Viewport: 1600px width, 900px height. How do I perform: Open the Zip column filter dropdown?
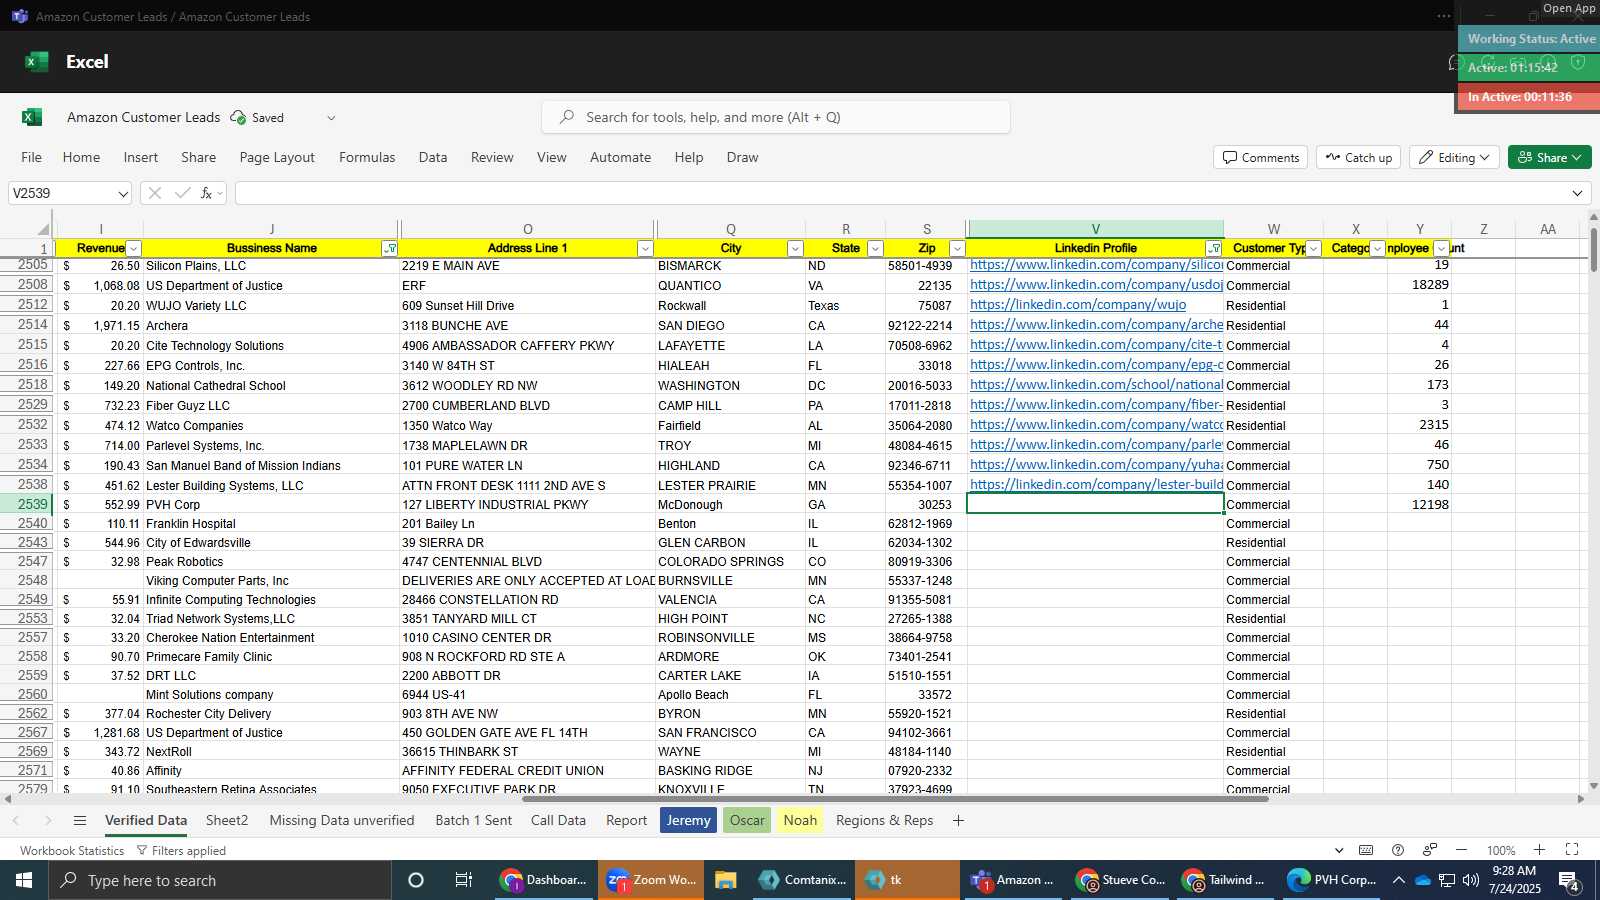pos(957,249)
